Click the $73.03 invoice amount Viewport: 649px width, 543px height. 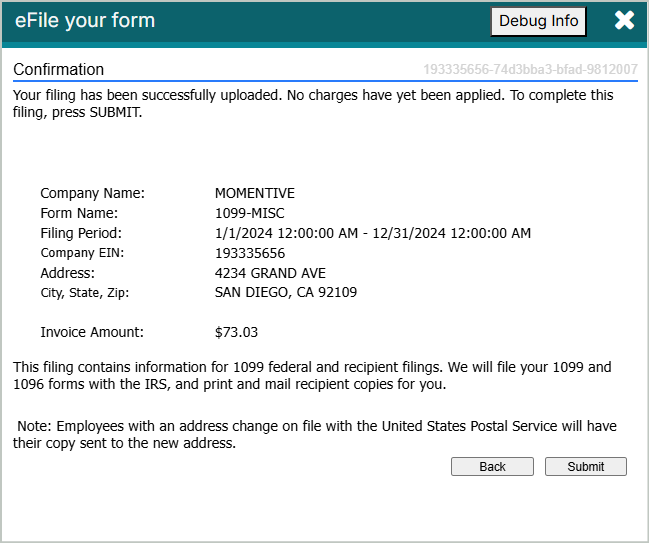point(237,332)
